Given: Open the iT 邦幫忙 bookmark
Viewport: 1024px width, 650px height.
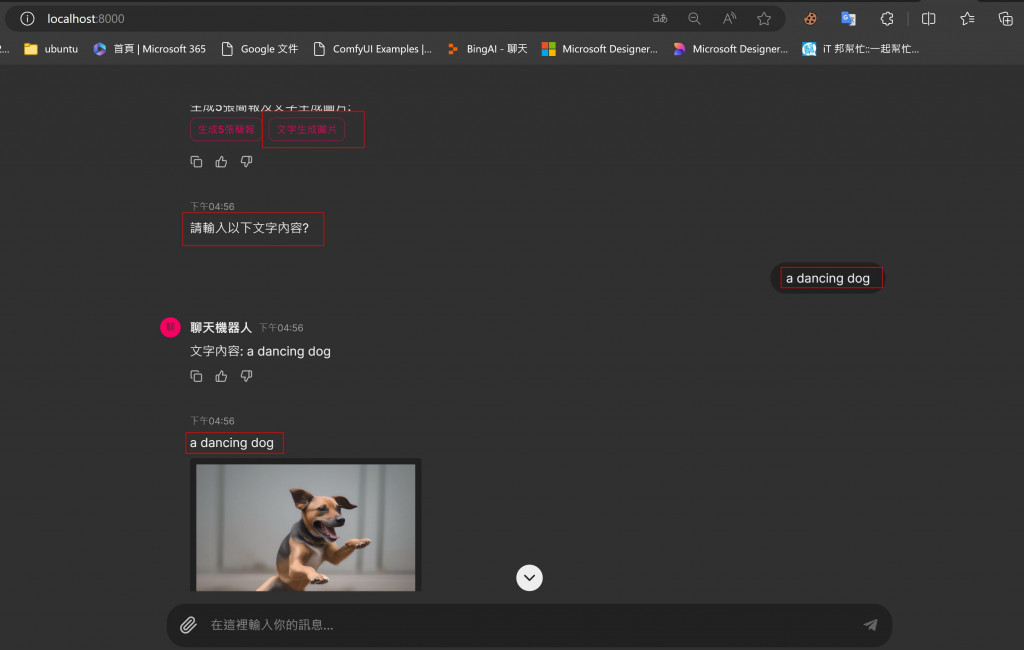Looking at the screenshot, I should pyautogui.click(x=861, y=49).
